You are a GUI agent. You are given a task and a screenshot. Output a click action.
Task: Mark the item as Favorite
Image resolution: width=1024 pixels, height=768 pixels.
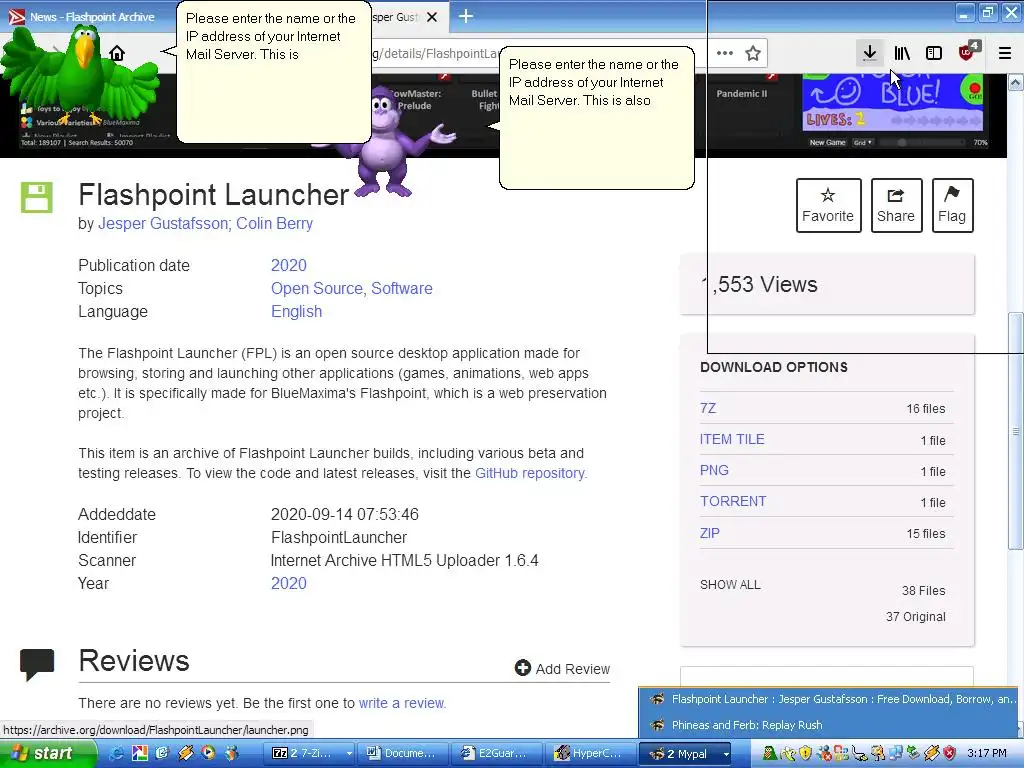click(x=828, y=205)
